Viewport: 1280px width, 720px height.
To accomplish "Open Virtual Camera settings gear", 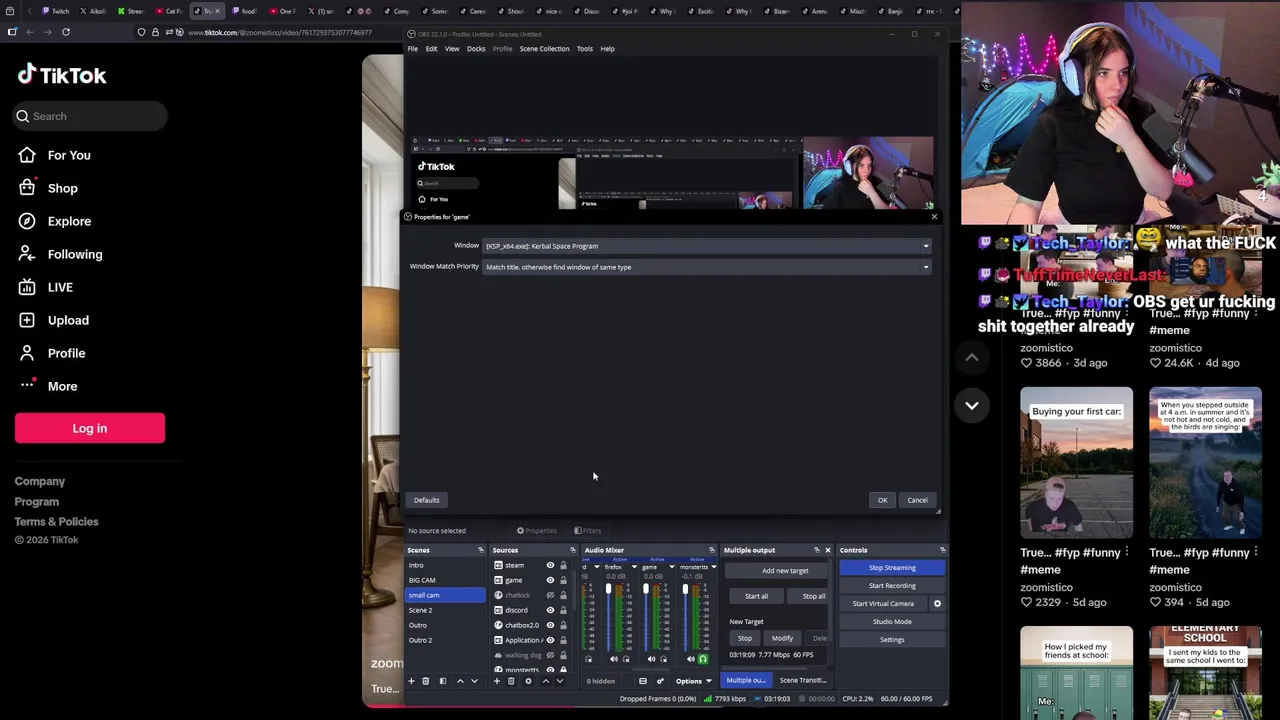I will (937, 603).
